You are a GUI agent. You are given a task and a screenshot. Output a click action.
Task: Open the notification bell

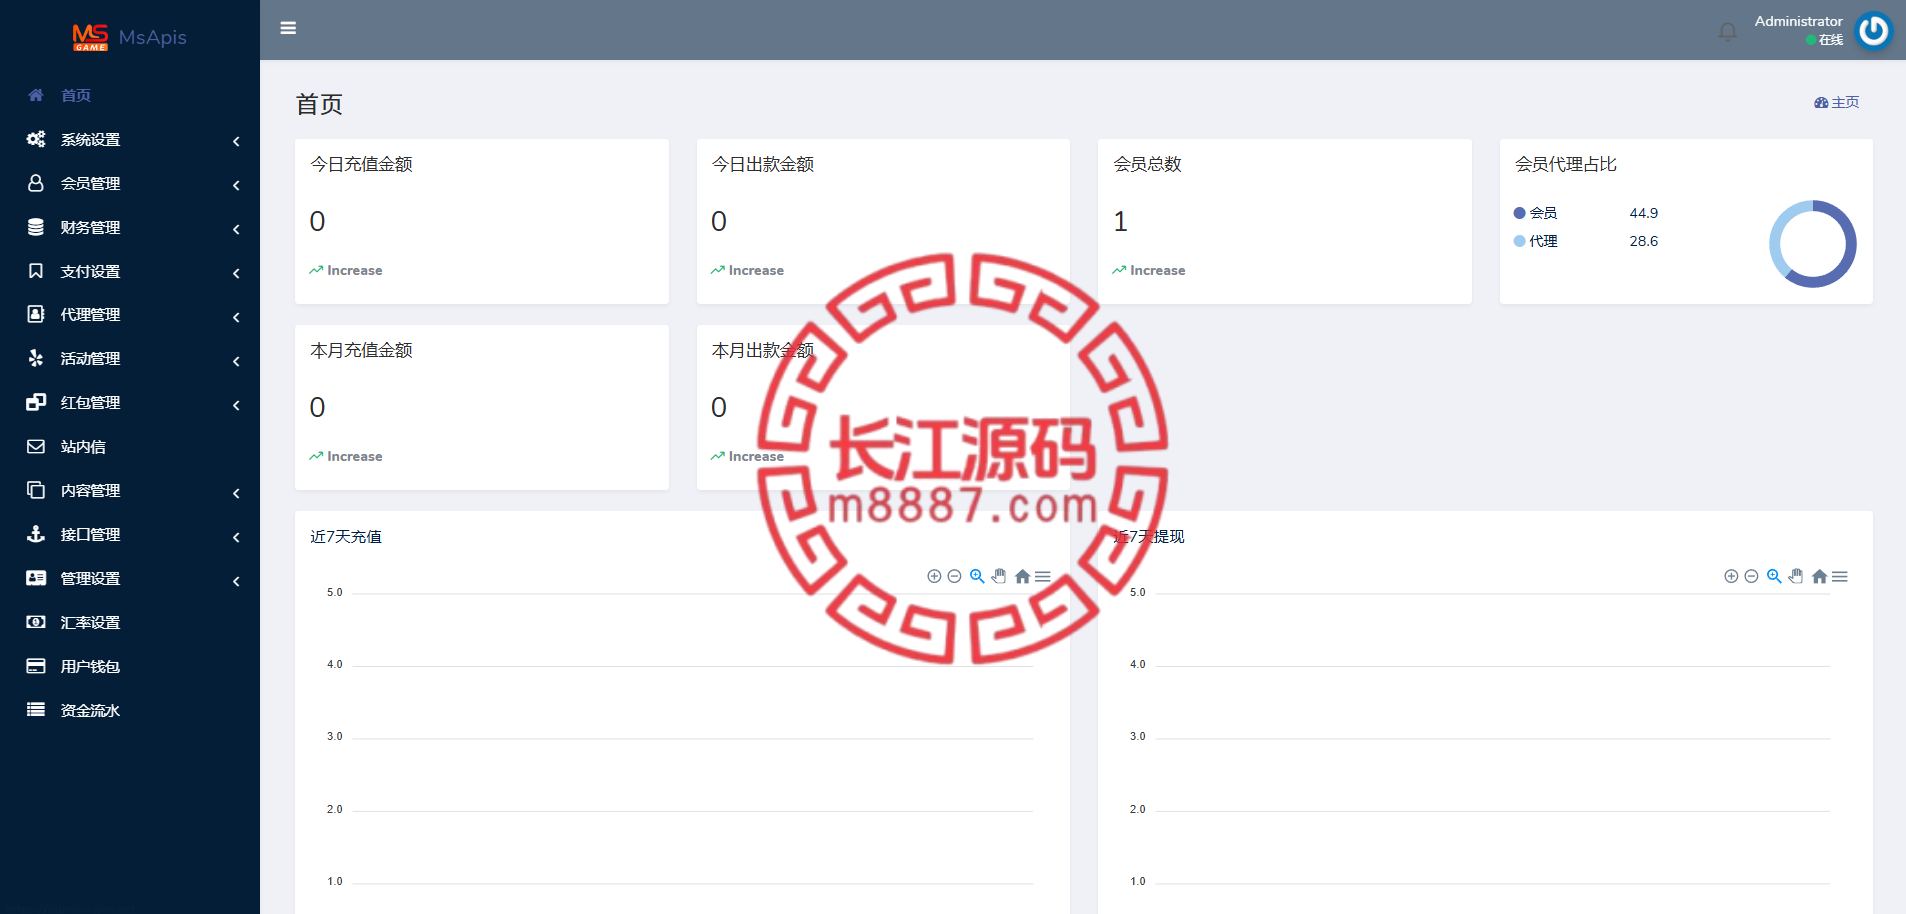(1727, 31)
